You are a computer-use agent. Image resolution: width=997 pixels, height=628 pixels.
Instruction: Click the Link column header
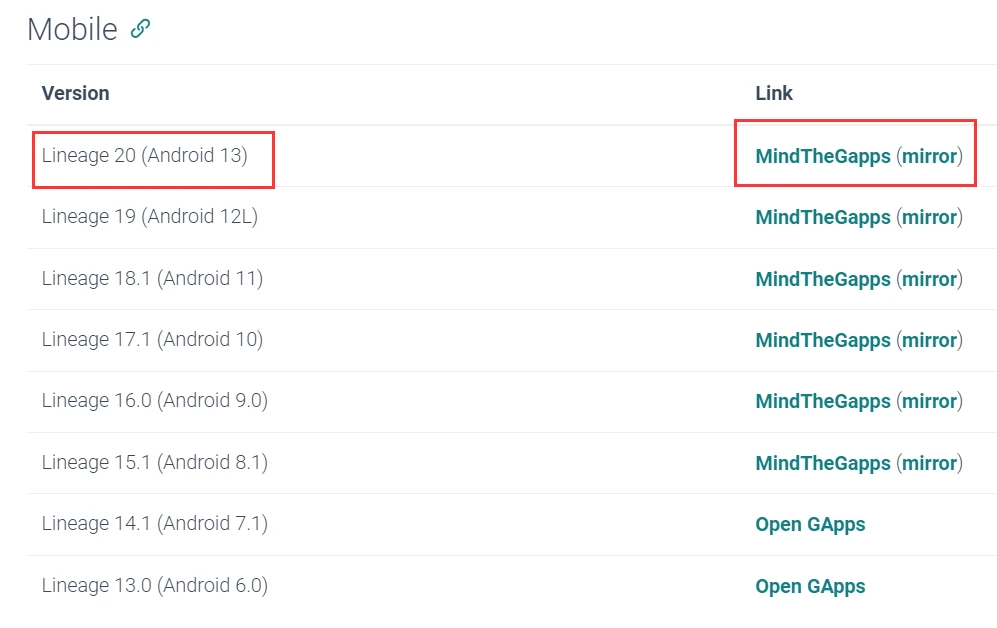coord(774,93)
